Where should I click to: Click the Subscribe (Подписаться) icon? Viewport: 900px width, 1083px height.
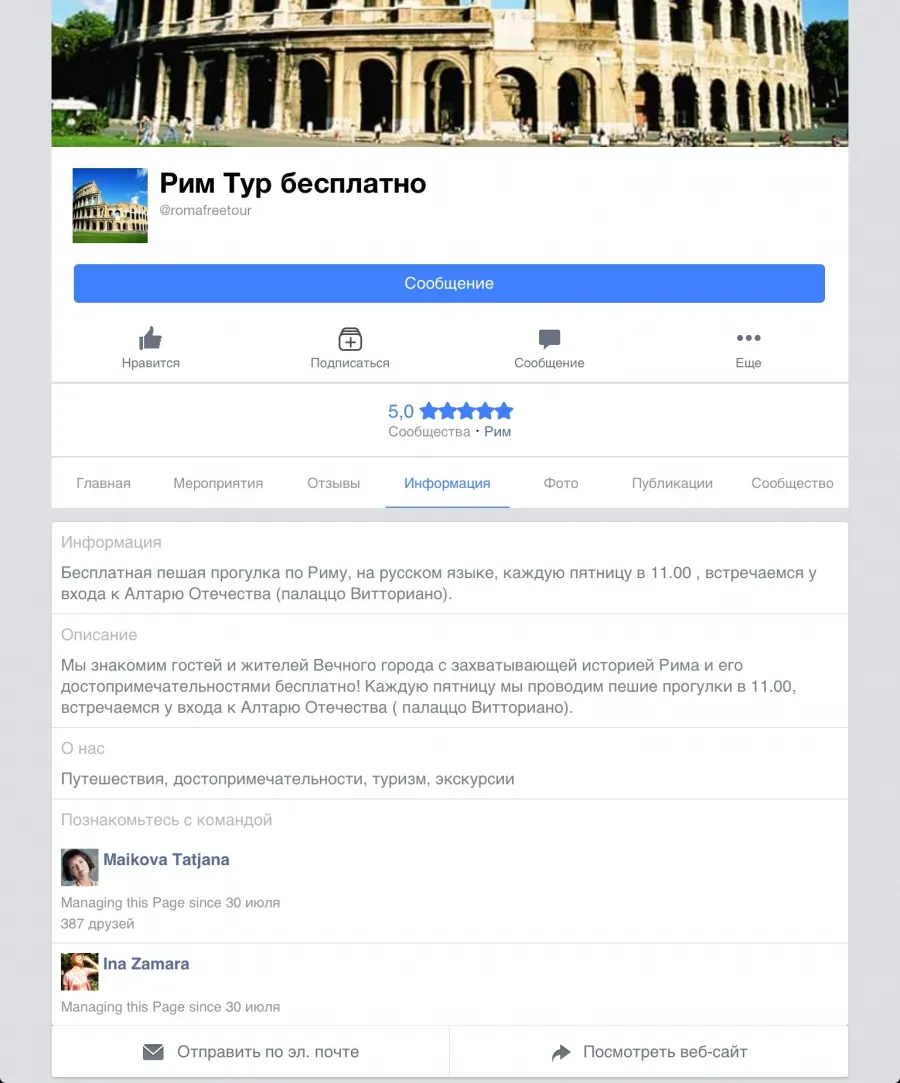(350, 338)
